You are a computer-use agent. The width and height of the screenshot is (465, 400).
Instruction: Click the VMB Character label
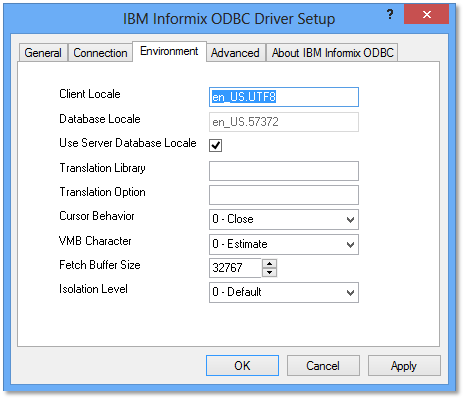[95, 241]
